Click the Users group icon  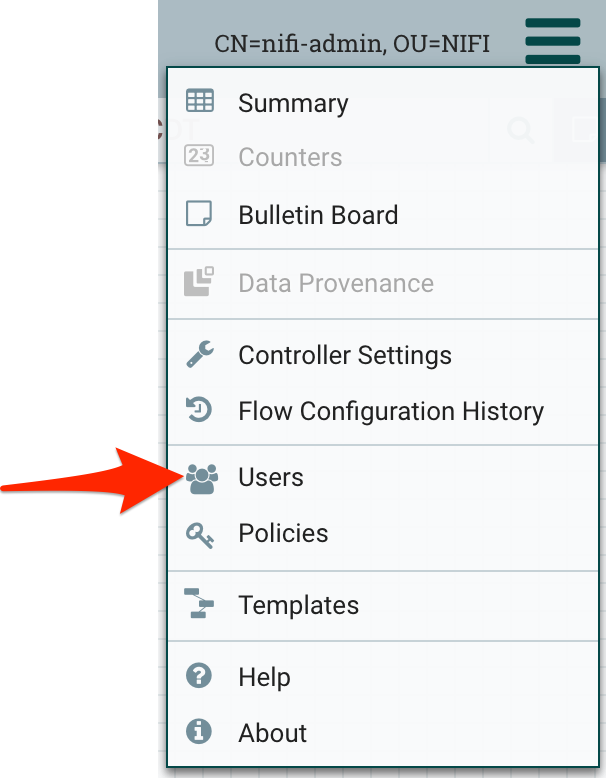tap(201, 478)
